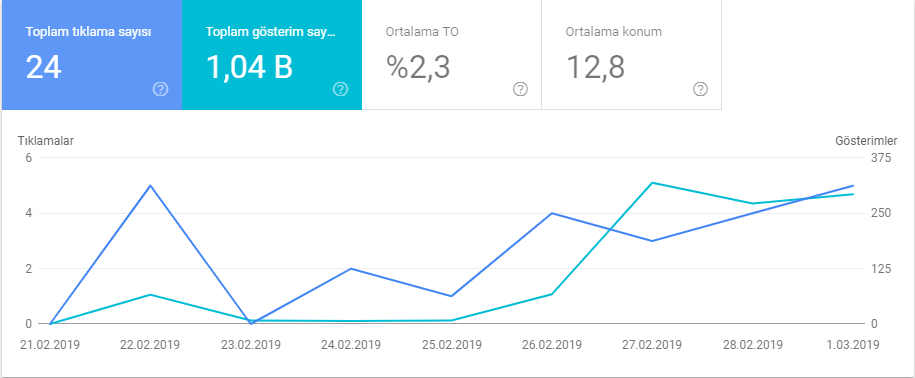Click impressions line peak at 27.02.2019

tap(652, 183)
